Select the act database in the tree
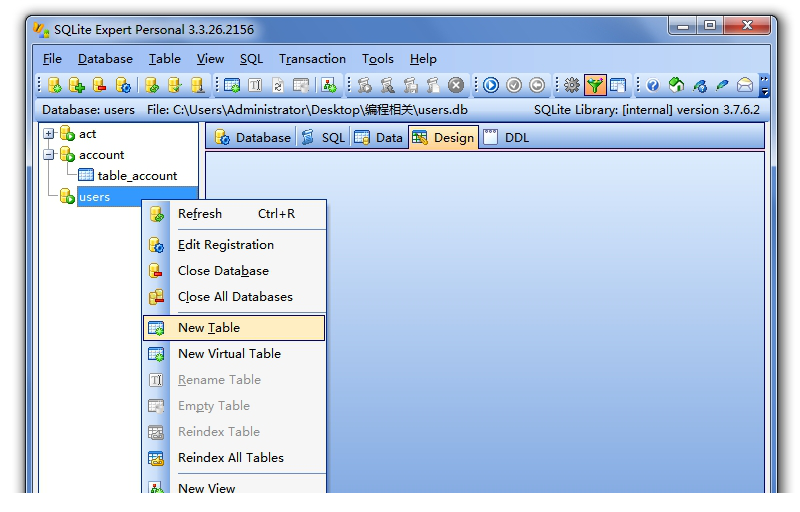 pos(87,134)
